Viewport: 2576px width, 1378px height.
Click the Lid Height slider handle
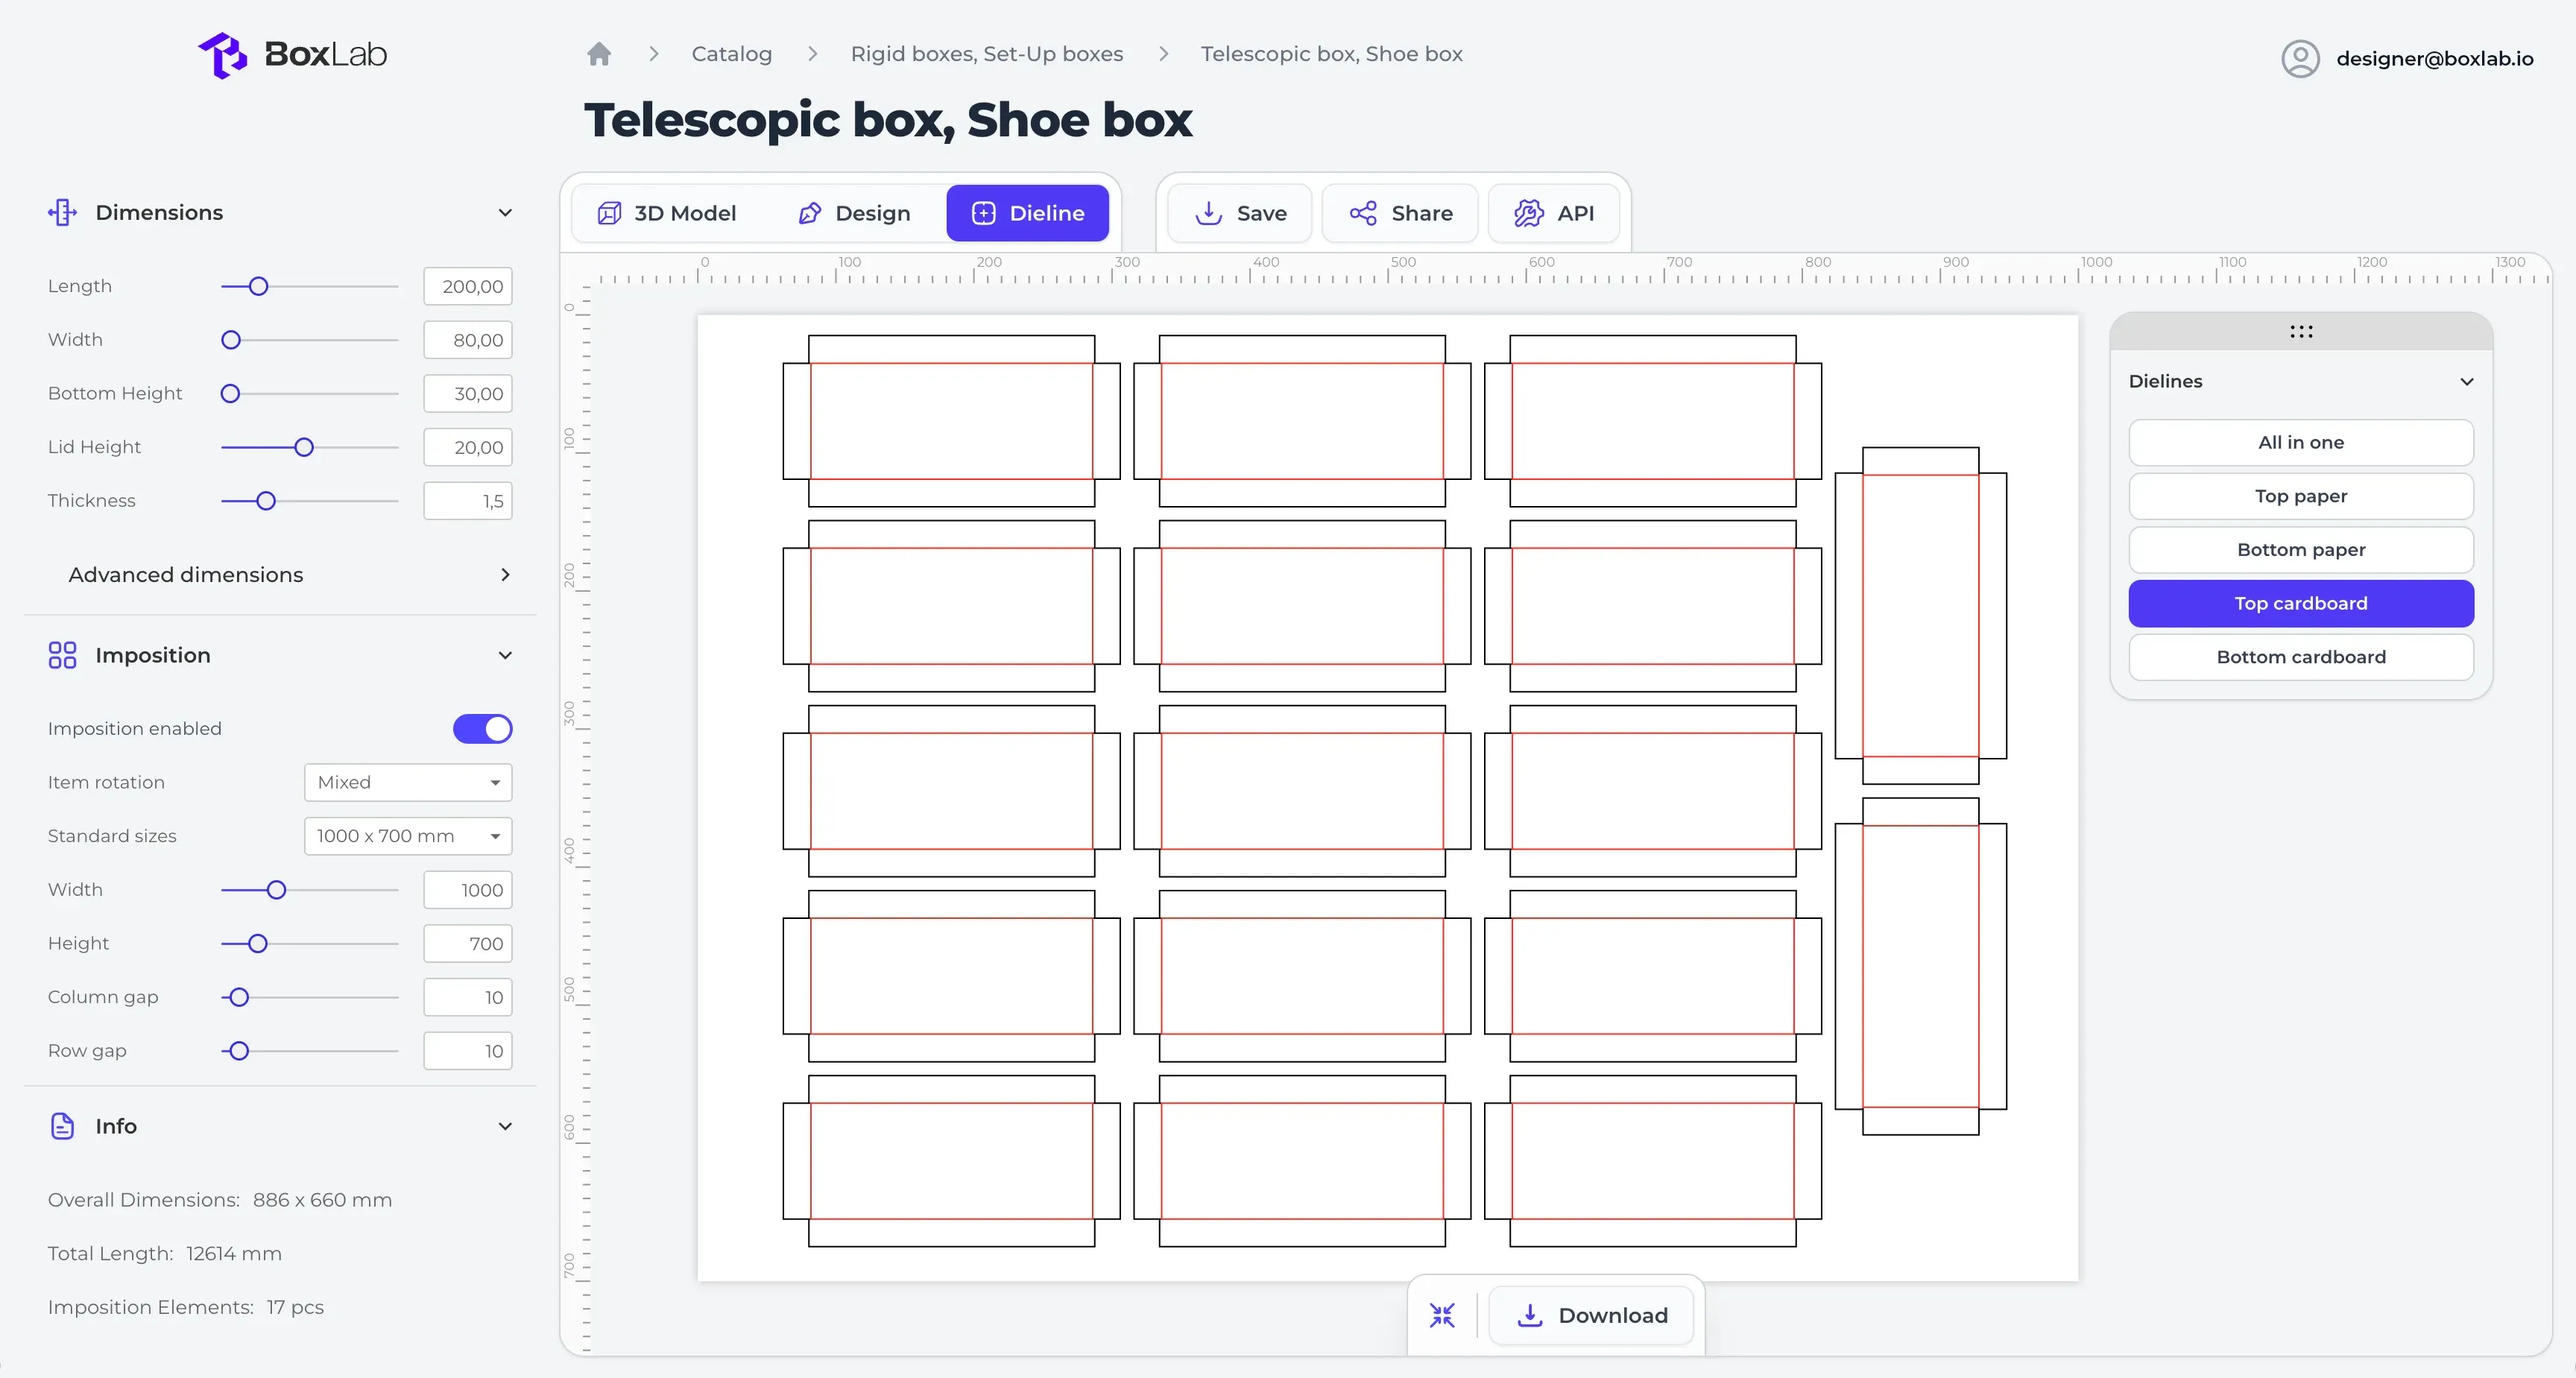coord(304,447)
